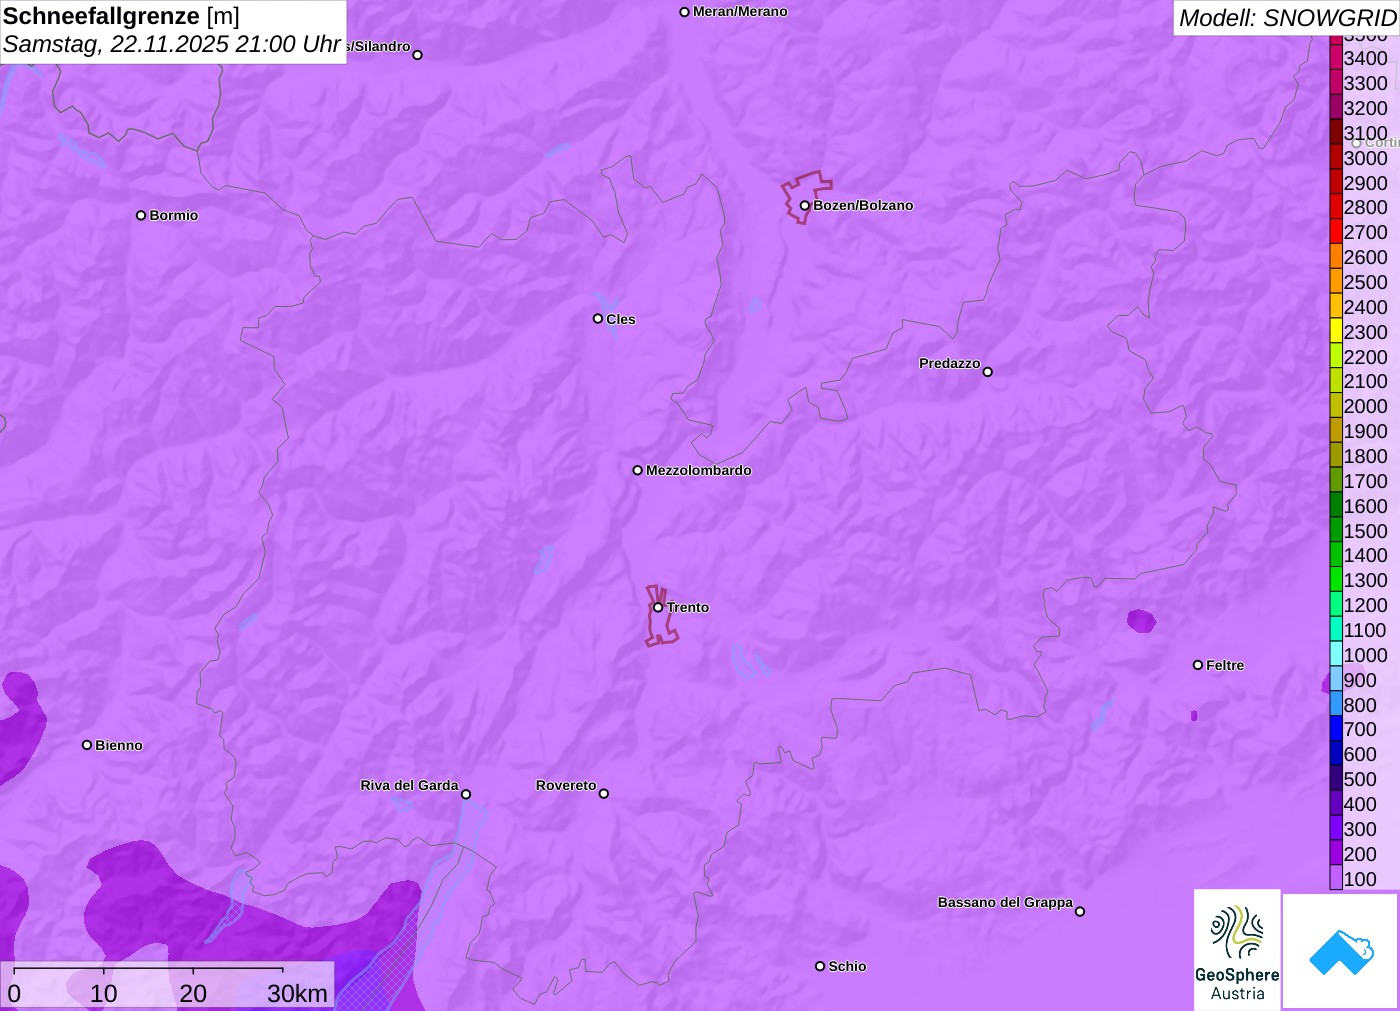Click the Bassano del Grappa label

1005,902
